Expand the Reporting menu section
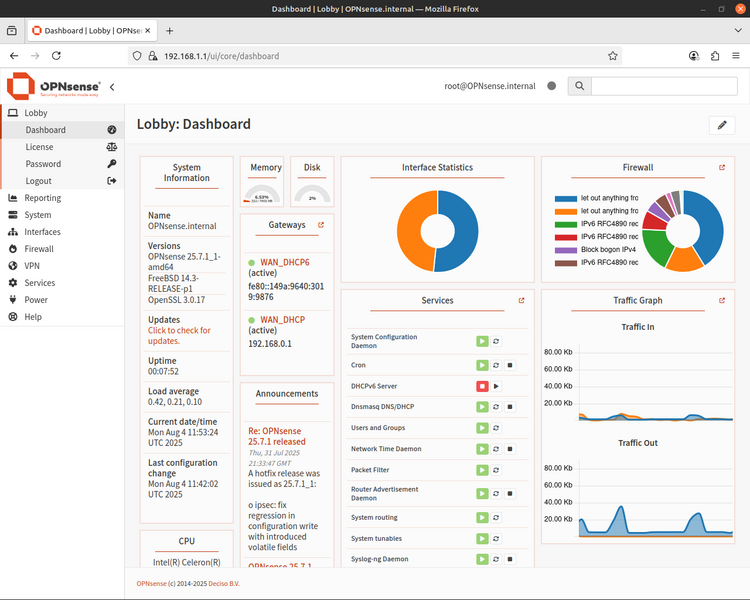Viewport: 750px width, 600px height. 62,198
